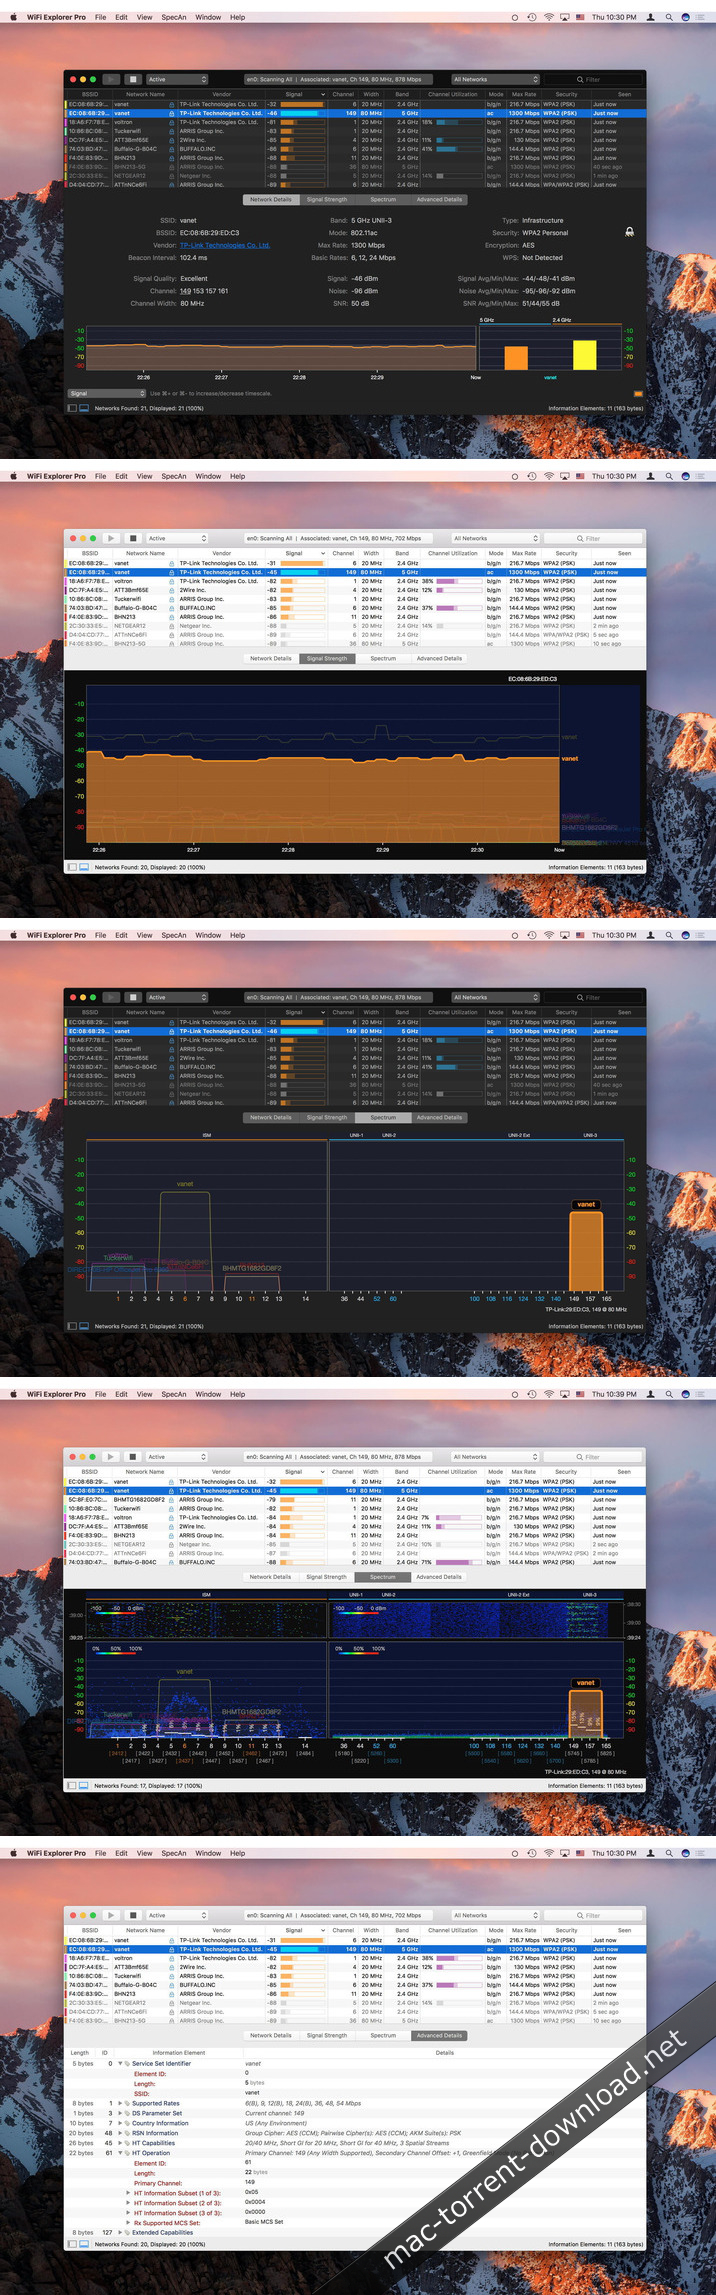Click BHN213 row's lock icon in Signal Strength window

tap(171, 617)
